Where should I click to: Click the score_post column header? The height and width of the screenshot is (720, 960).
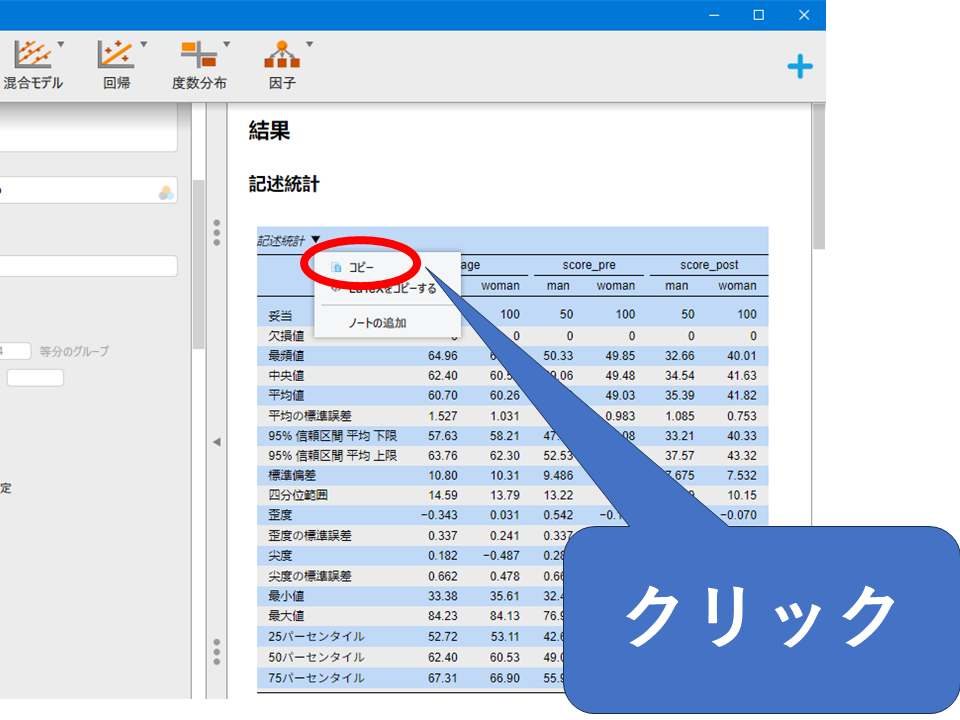point(708,265)
